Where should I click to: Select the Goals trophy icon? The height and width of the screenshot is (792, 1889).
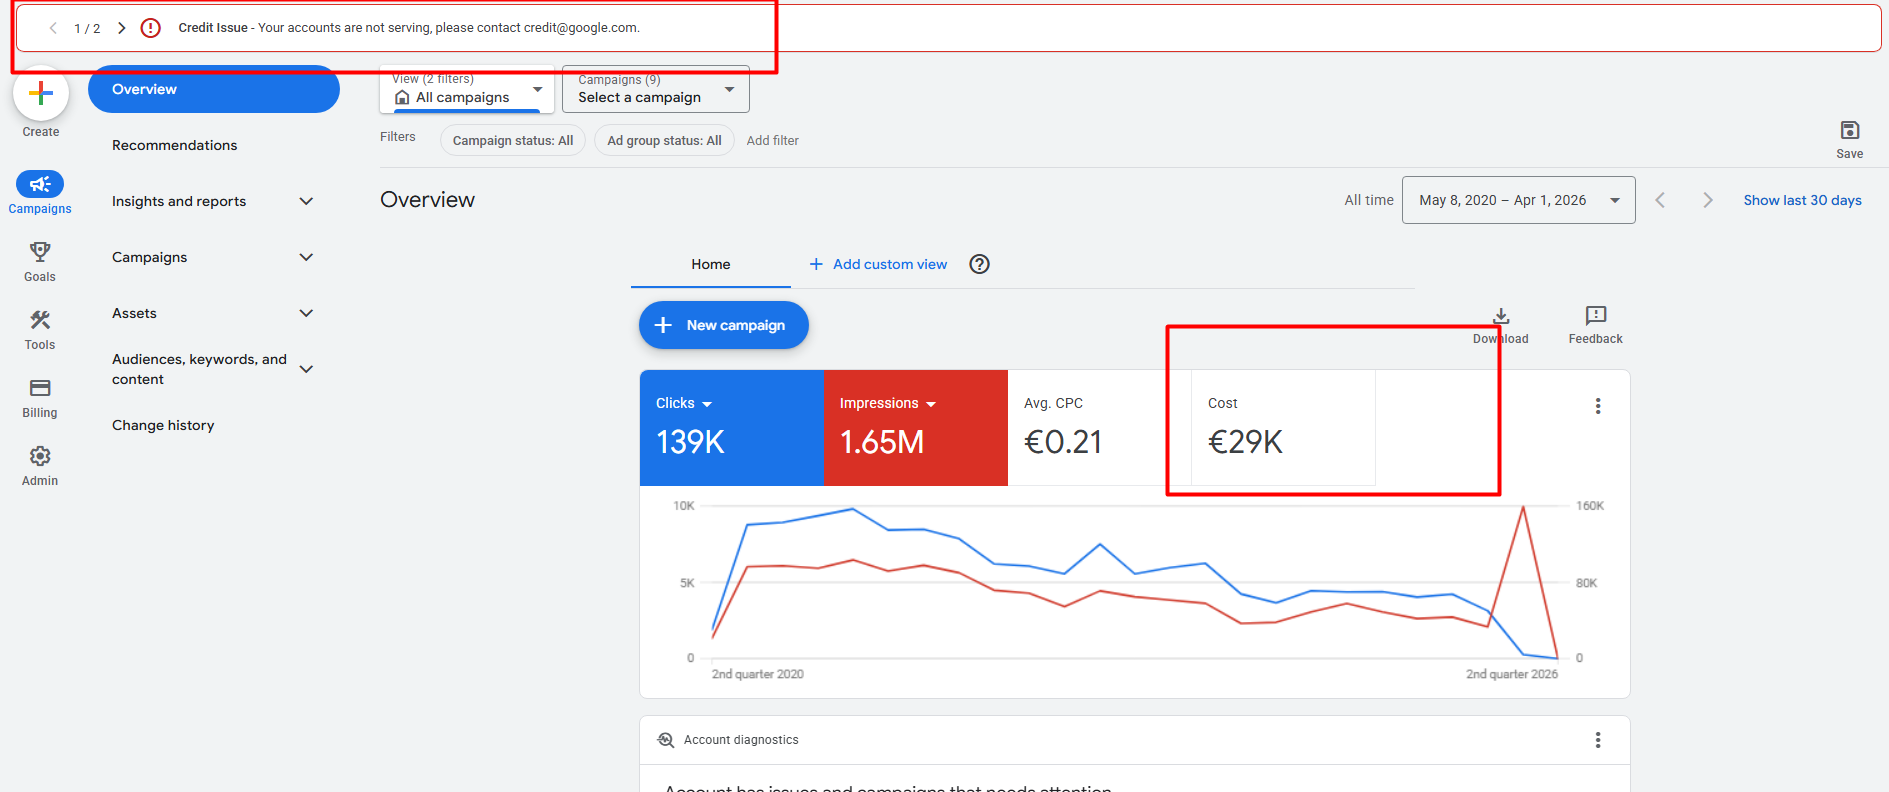click(40, 251)
